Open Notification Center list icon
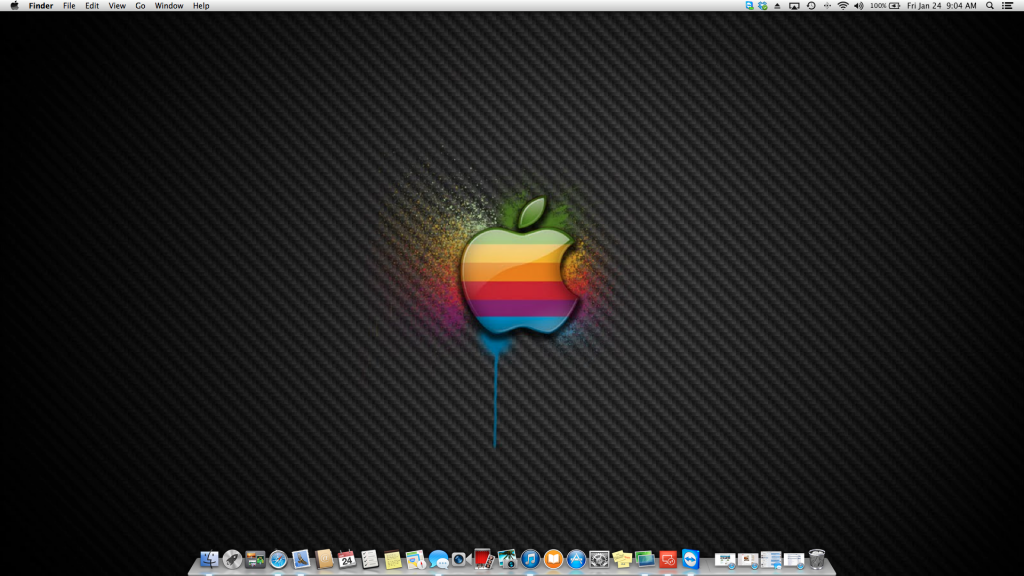Viewport: 1024px width, 576px height. pyautogui.click(x=1008, y=5)
